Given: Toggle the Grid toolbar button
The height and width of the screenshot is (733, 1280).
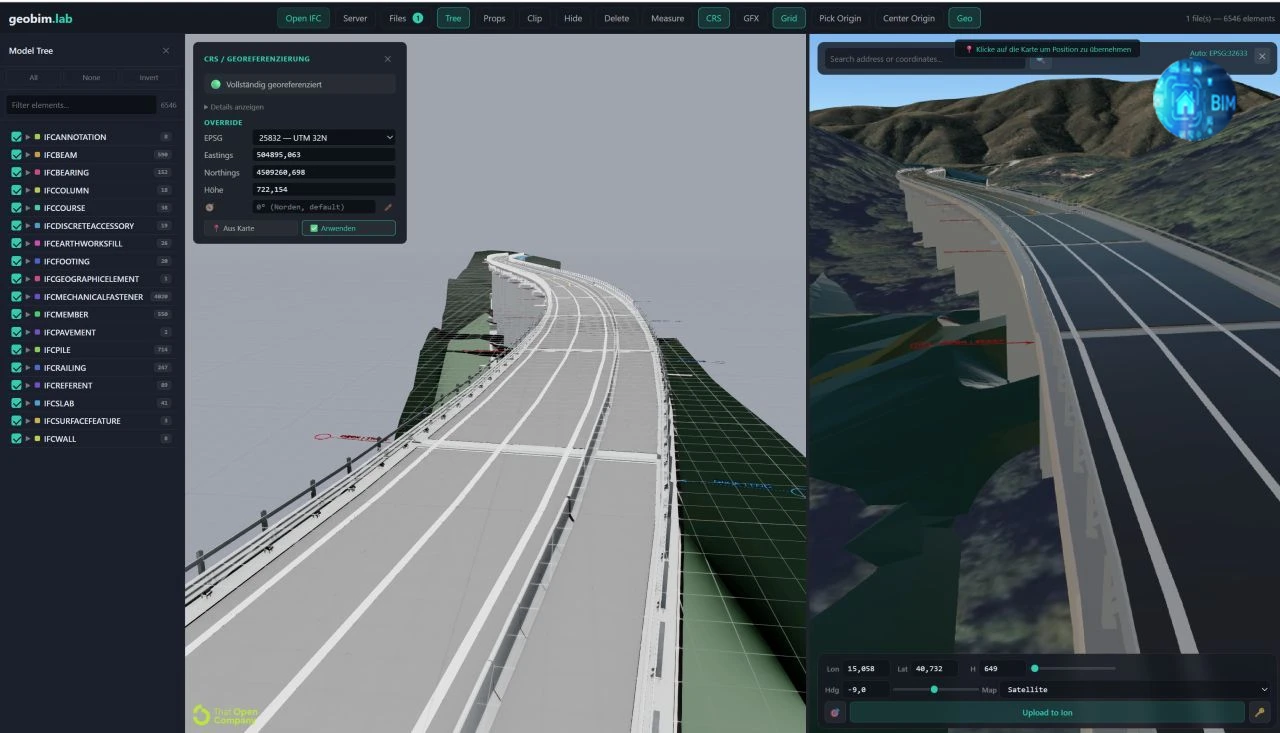Looking at the screenshot, I should (x=789, y=18).
